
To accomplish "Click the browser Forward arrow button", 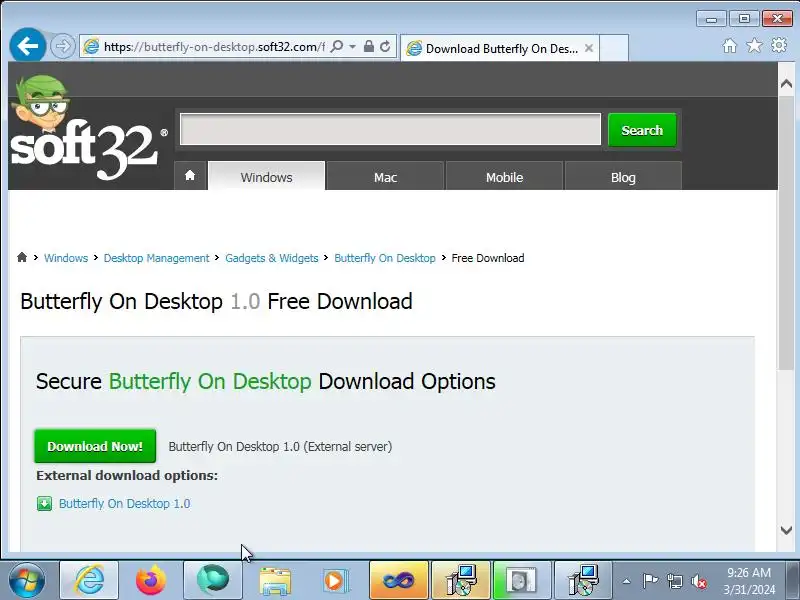I will click(x=63, y=46).
